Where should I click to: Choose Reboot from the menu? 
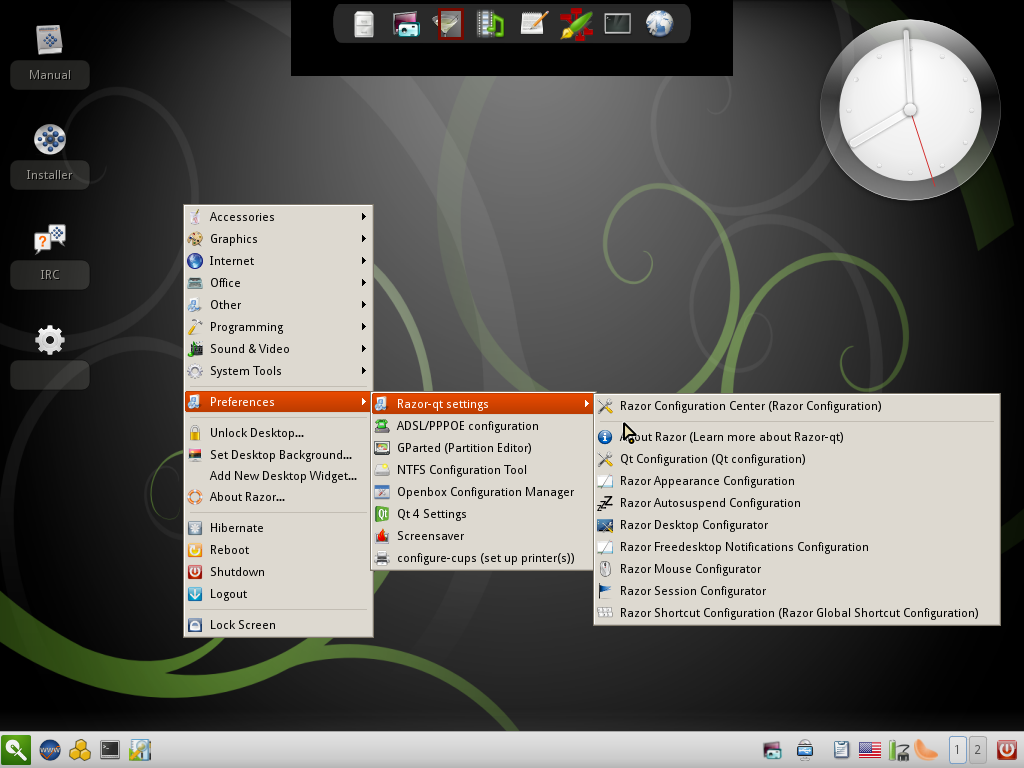278,550
